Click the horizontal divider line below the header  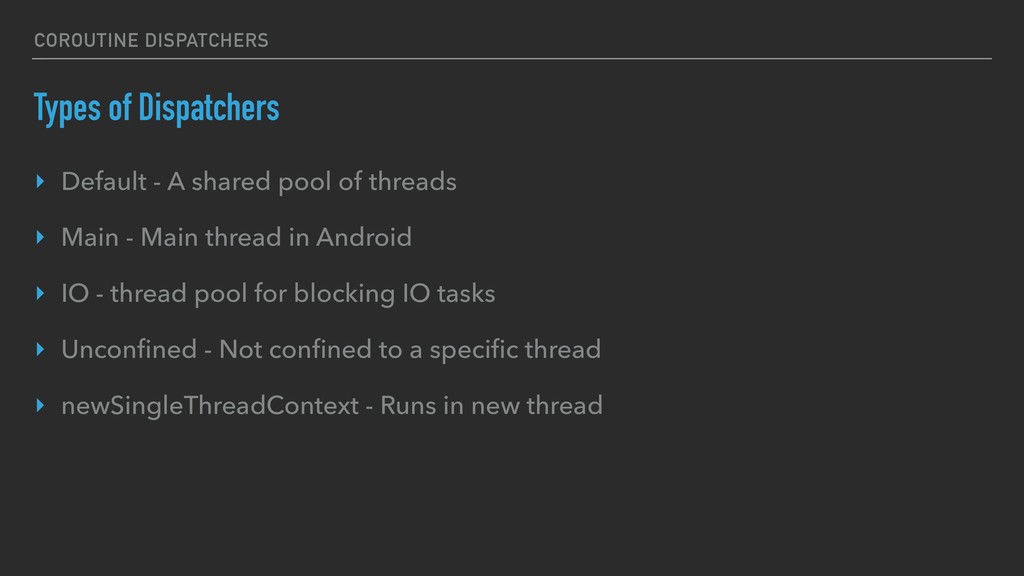[x=512, y=59]
